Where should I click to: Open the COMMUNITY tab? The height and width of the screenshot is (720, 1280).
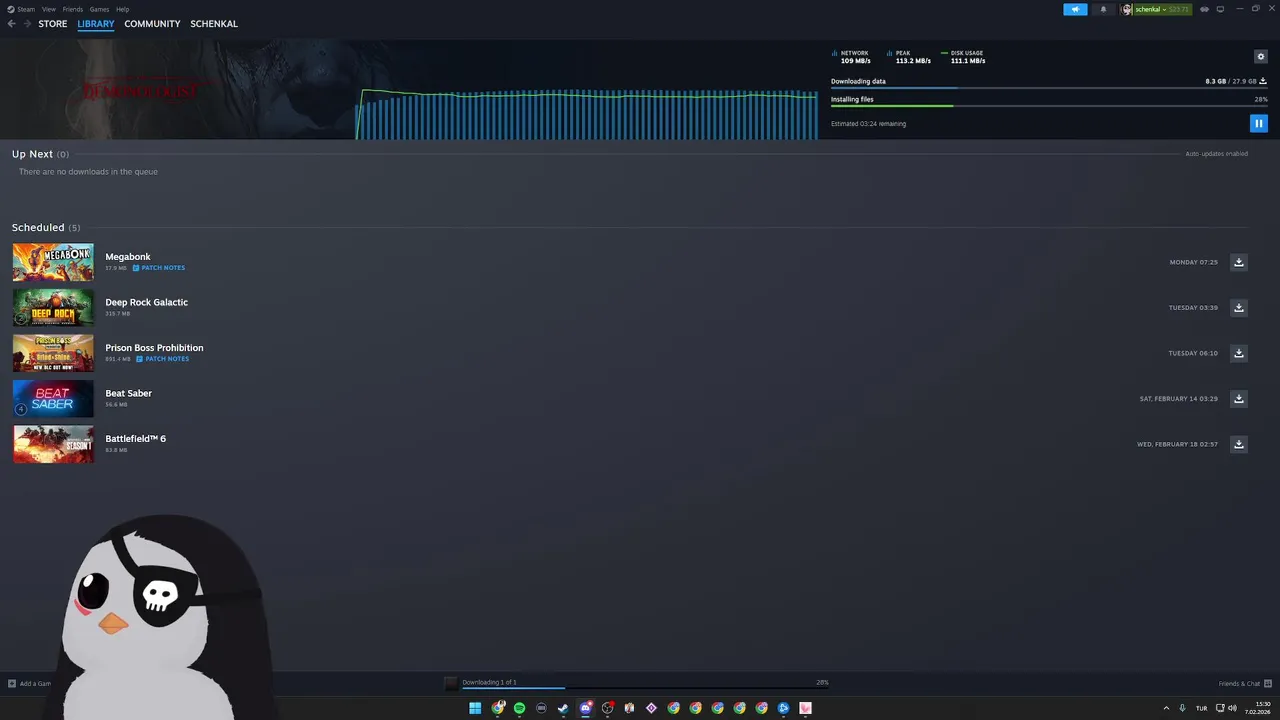[x=152, y=24]
